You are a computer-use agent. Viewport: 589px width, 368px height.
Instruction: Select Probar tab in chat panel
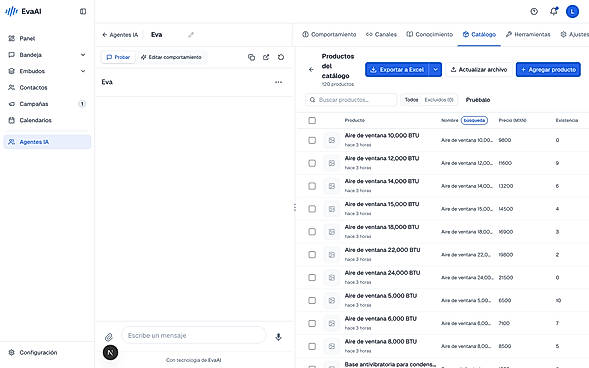tap(118, 57)
